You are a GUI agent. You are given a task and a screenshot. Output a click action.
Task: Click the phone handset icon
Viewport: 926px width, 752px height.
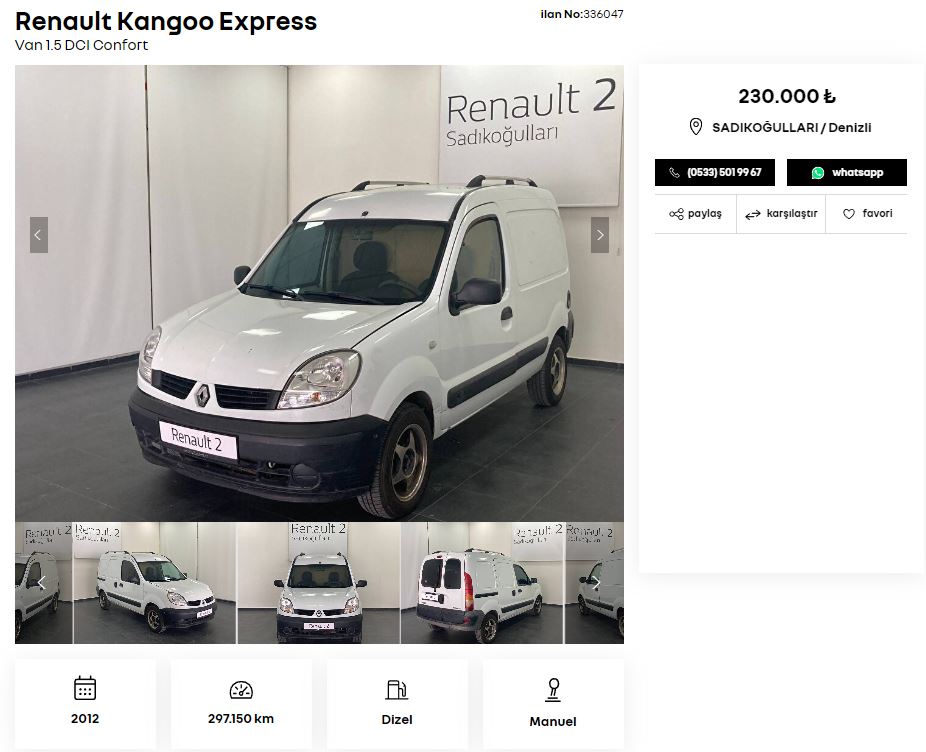coord(674,172)
